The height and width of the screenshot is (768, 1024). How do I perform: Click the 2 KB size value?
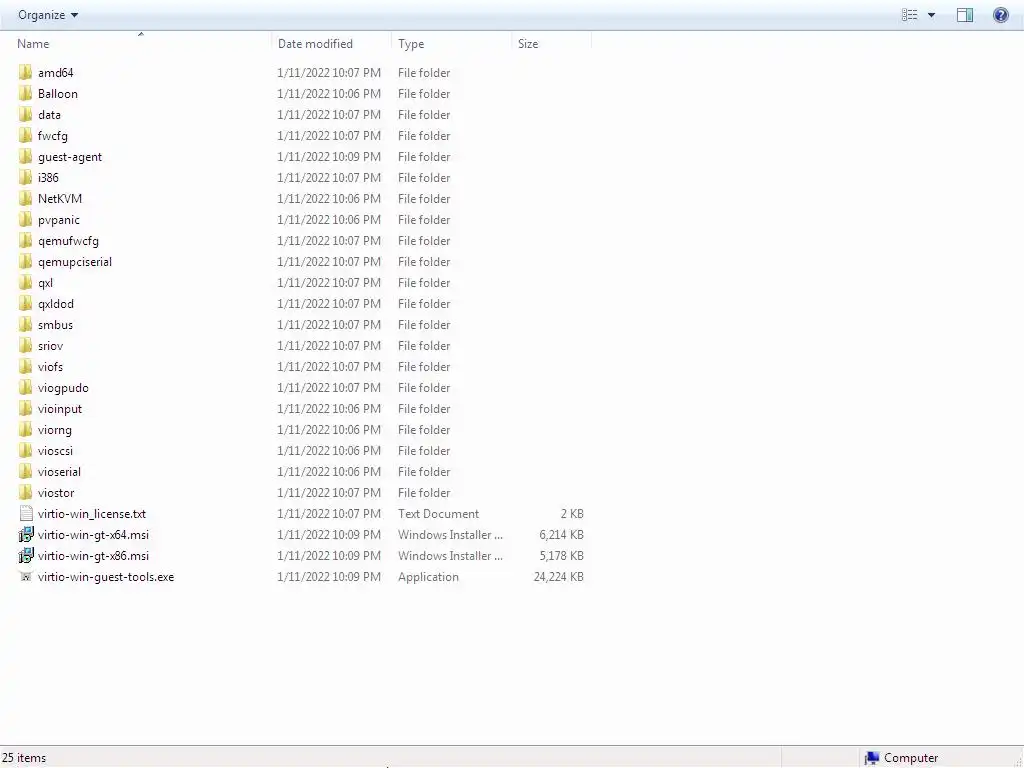click(x=572, y=514)
